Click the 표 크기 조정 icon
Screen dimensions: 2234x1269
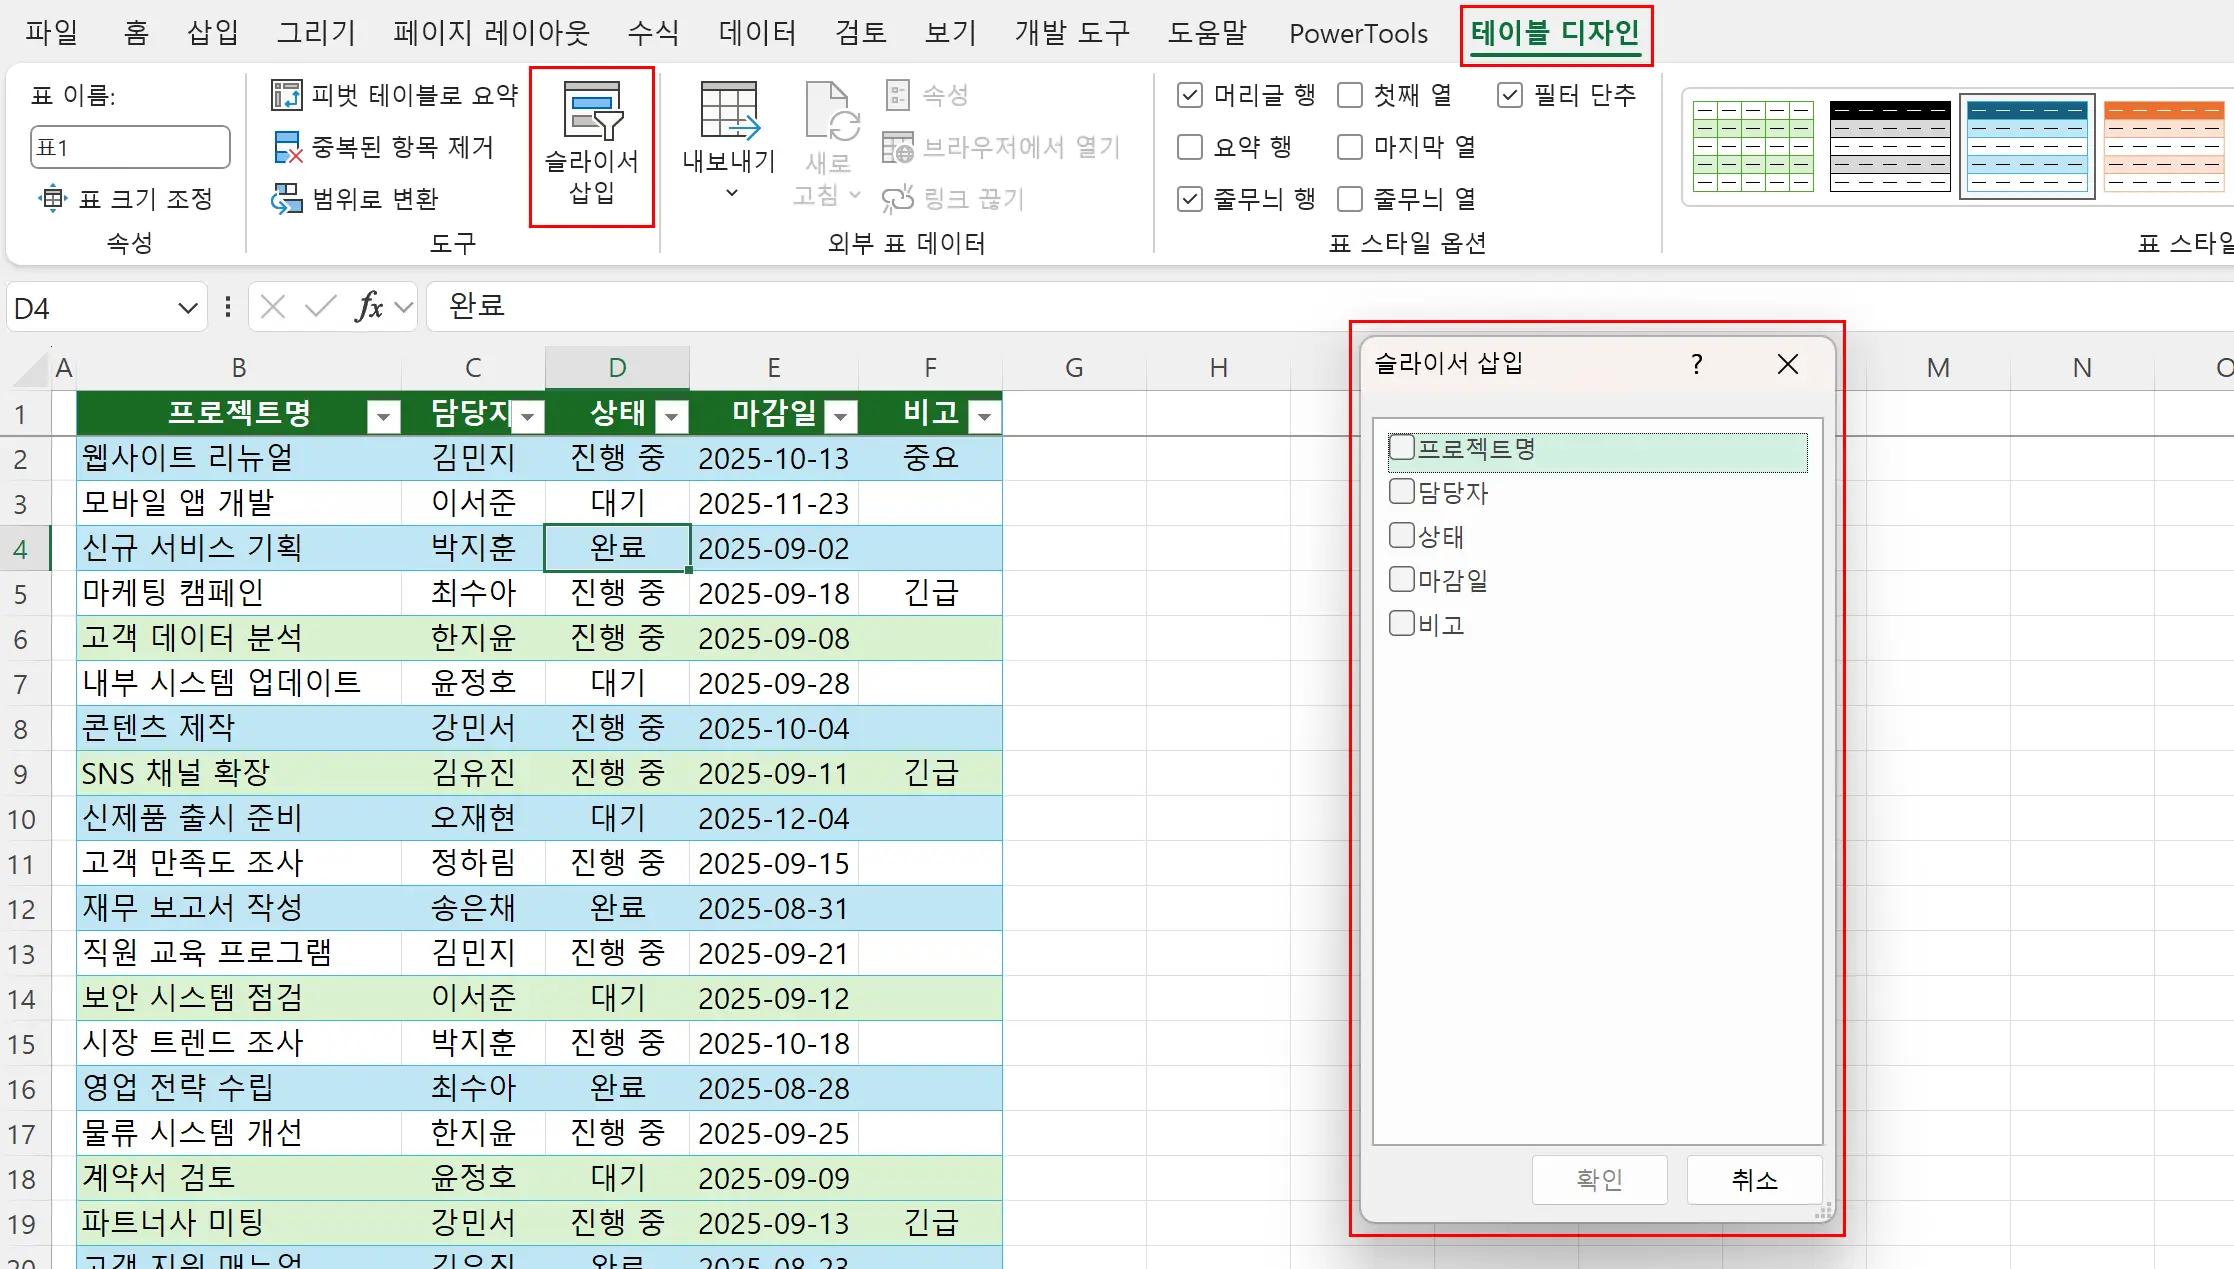coord(53,198)
